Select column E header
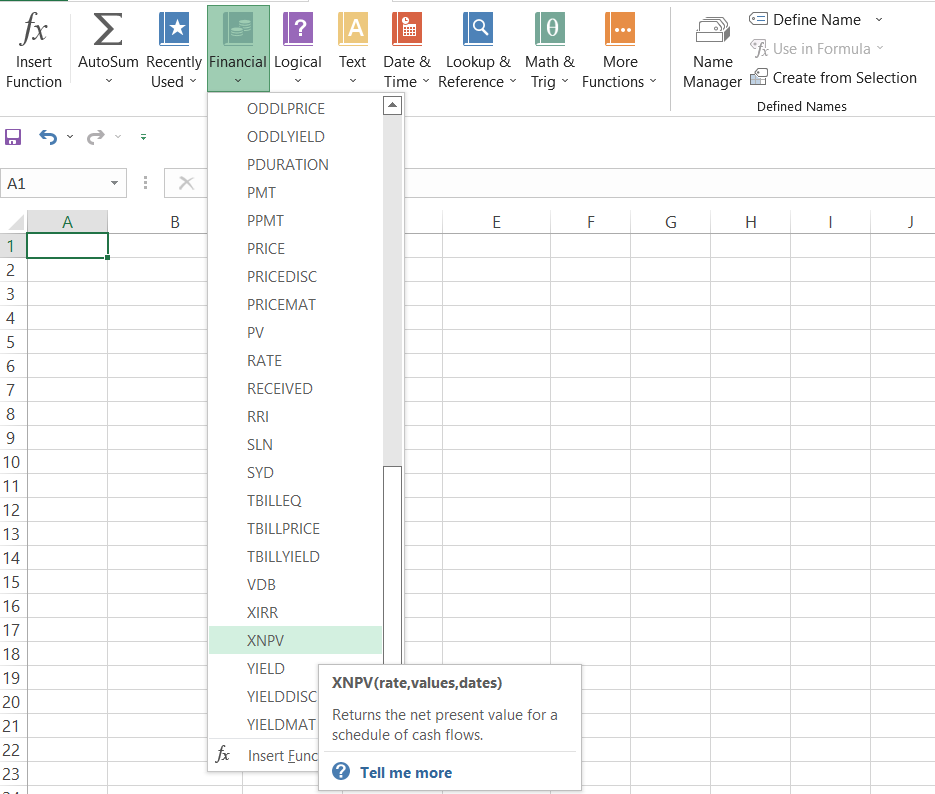 (496, 222)
